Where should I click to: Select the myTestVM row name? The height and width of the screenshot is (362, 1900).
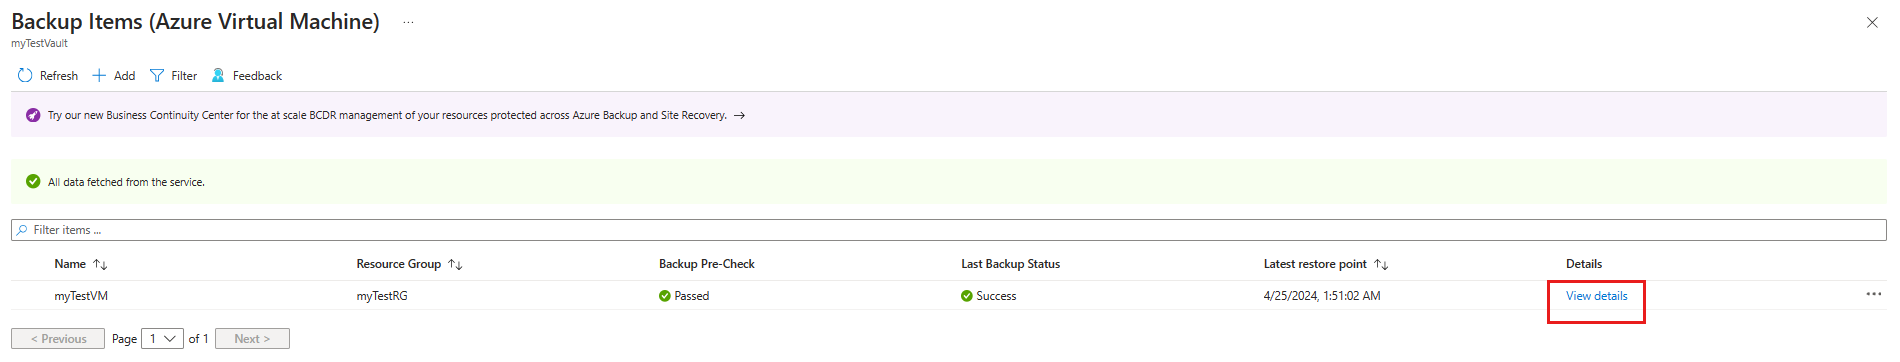tap(81, 296)
